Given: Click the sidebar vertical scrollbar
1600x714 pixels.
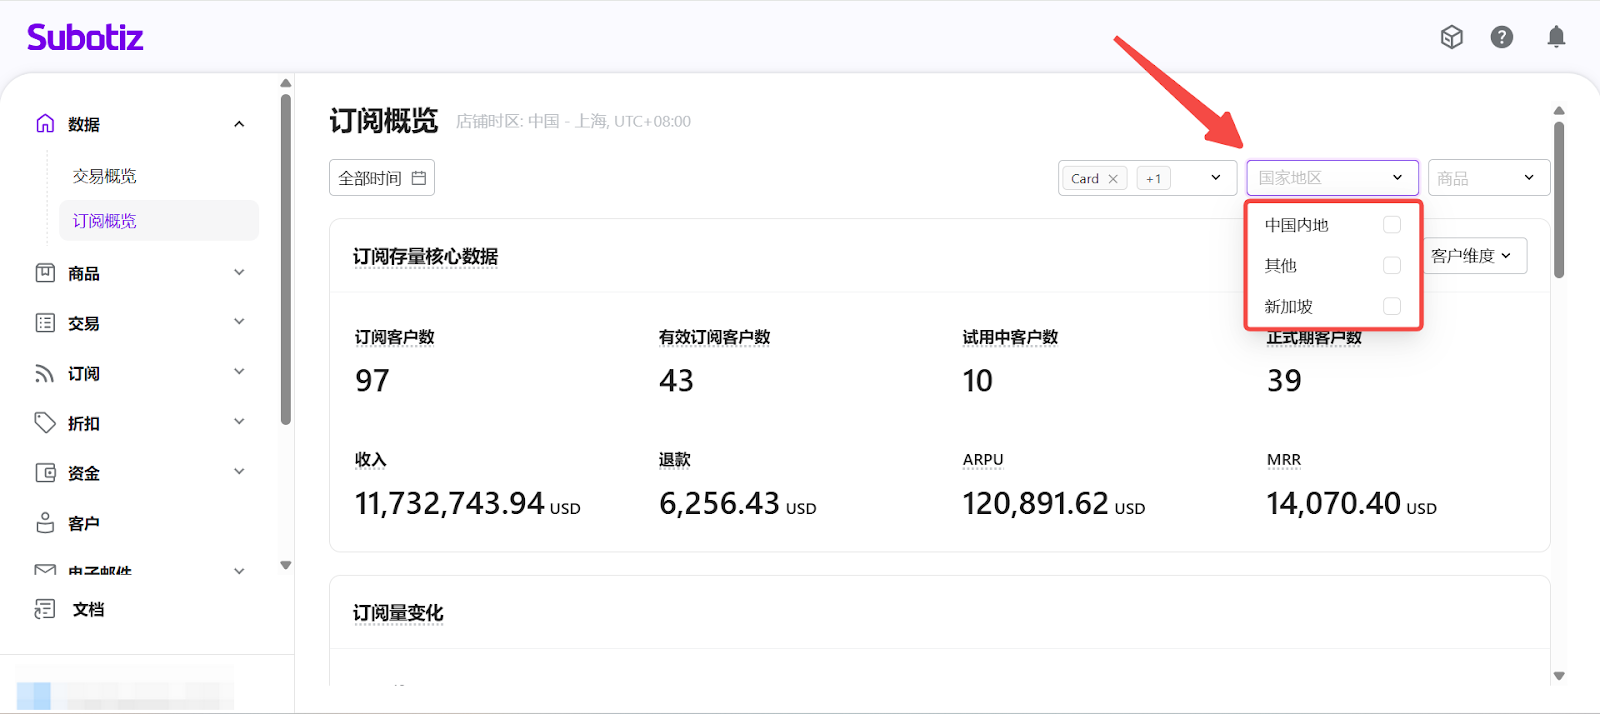Looking at the screenshot, I should click(286, 260).
